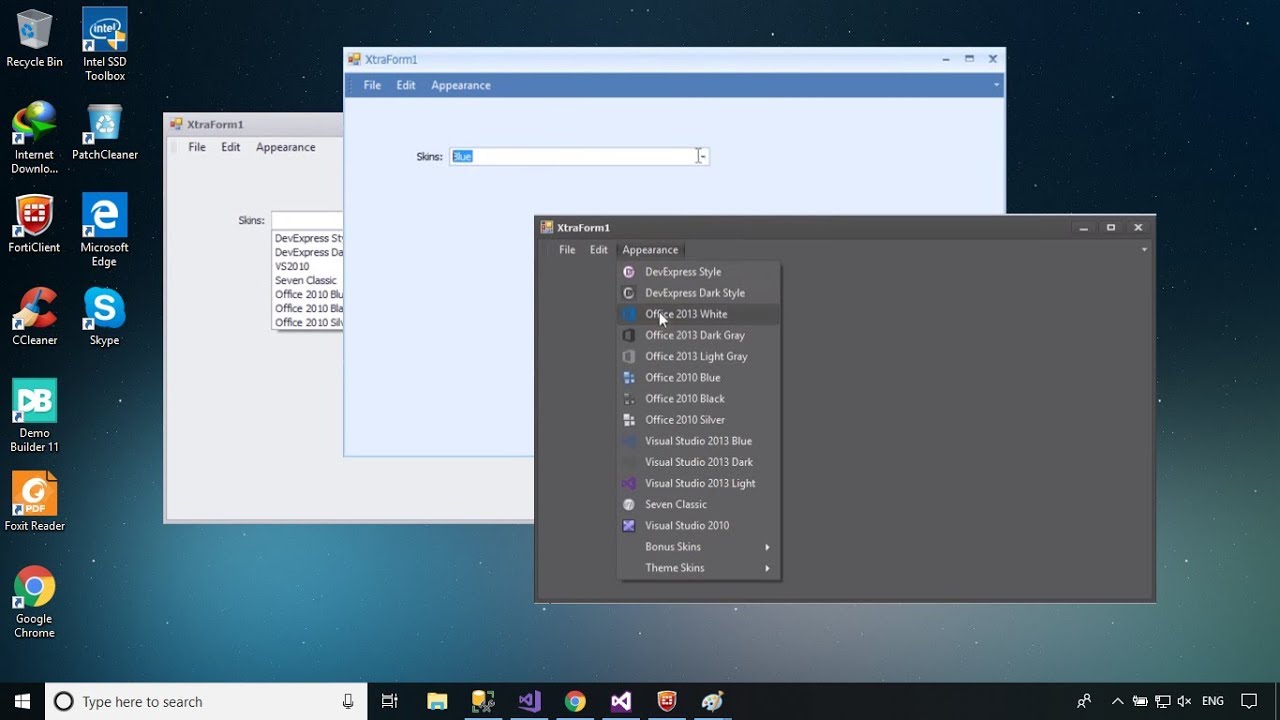The width and height of the screenshot is (1280, 720).
Task: Open the menu bar overflow arrow in the blue window
Action: 996,85
